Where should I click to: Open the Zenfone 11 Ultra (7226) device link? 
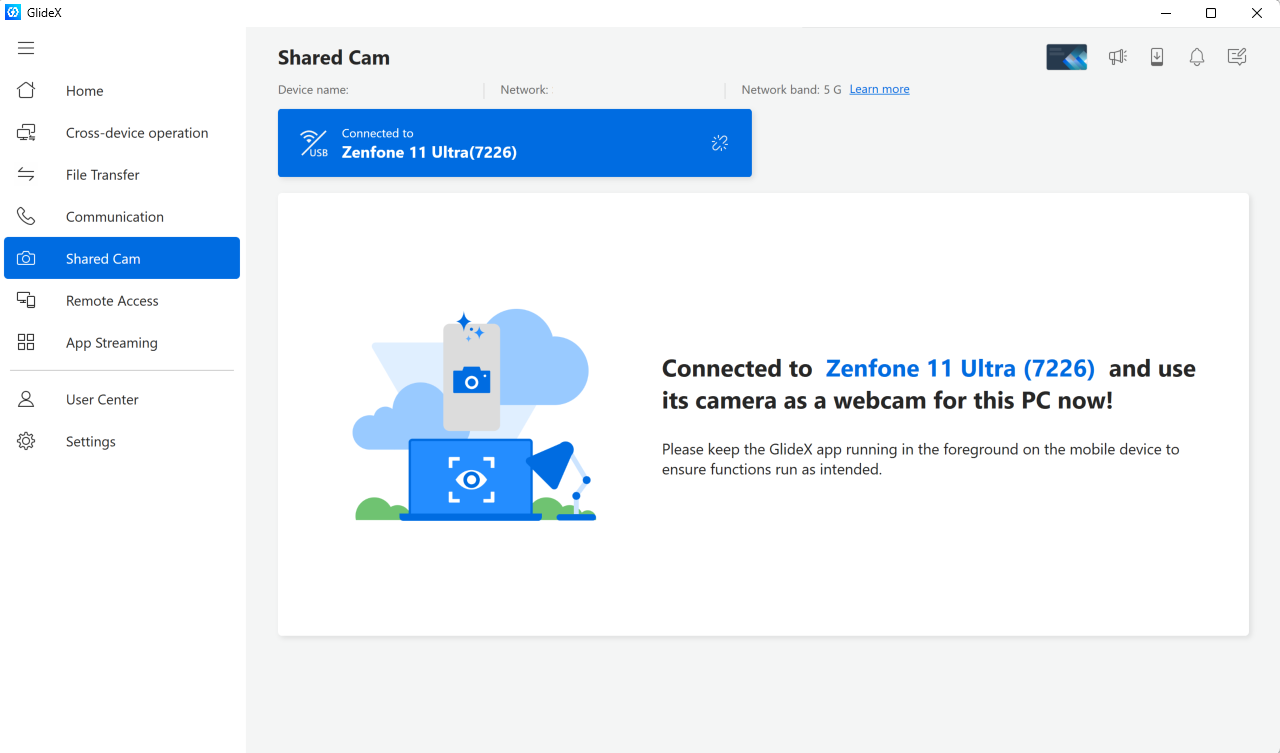pyautogui.click(x=959, y=368)
